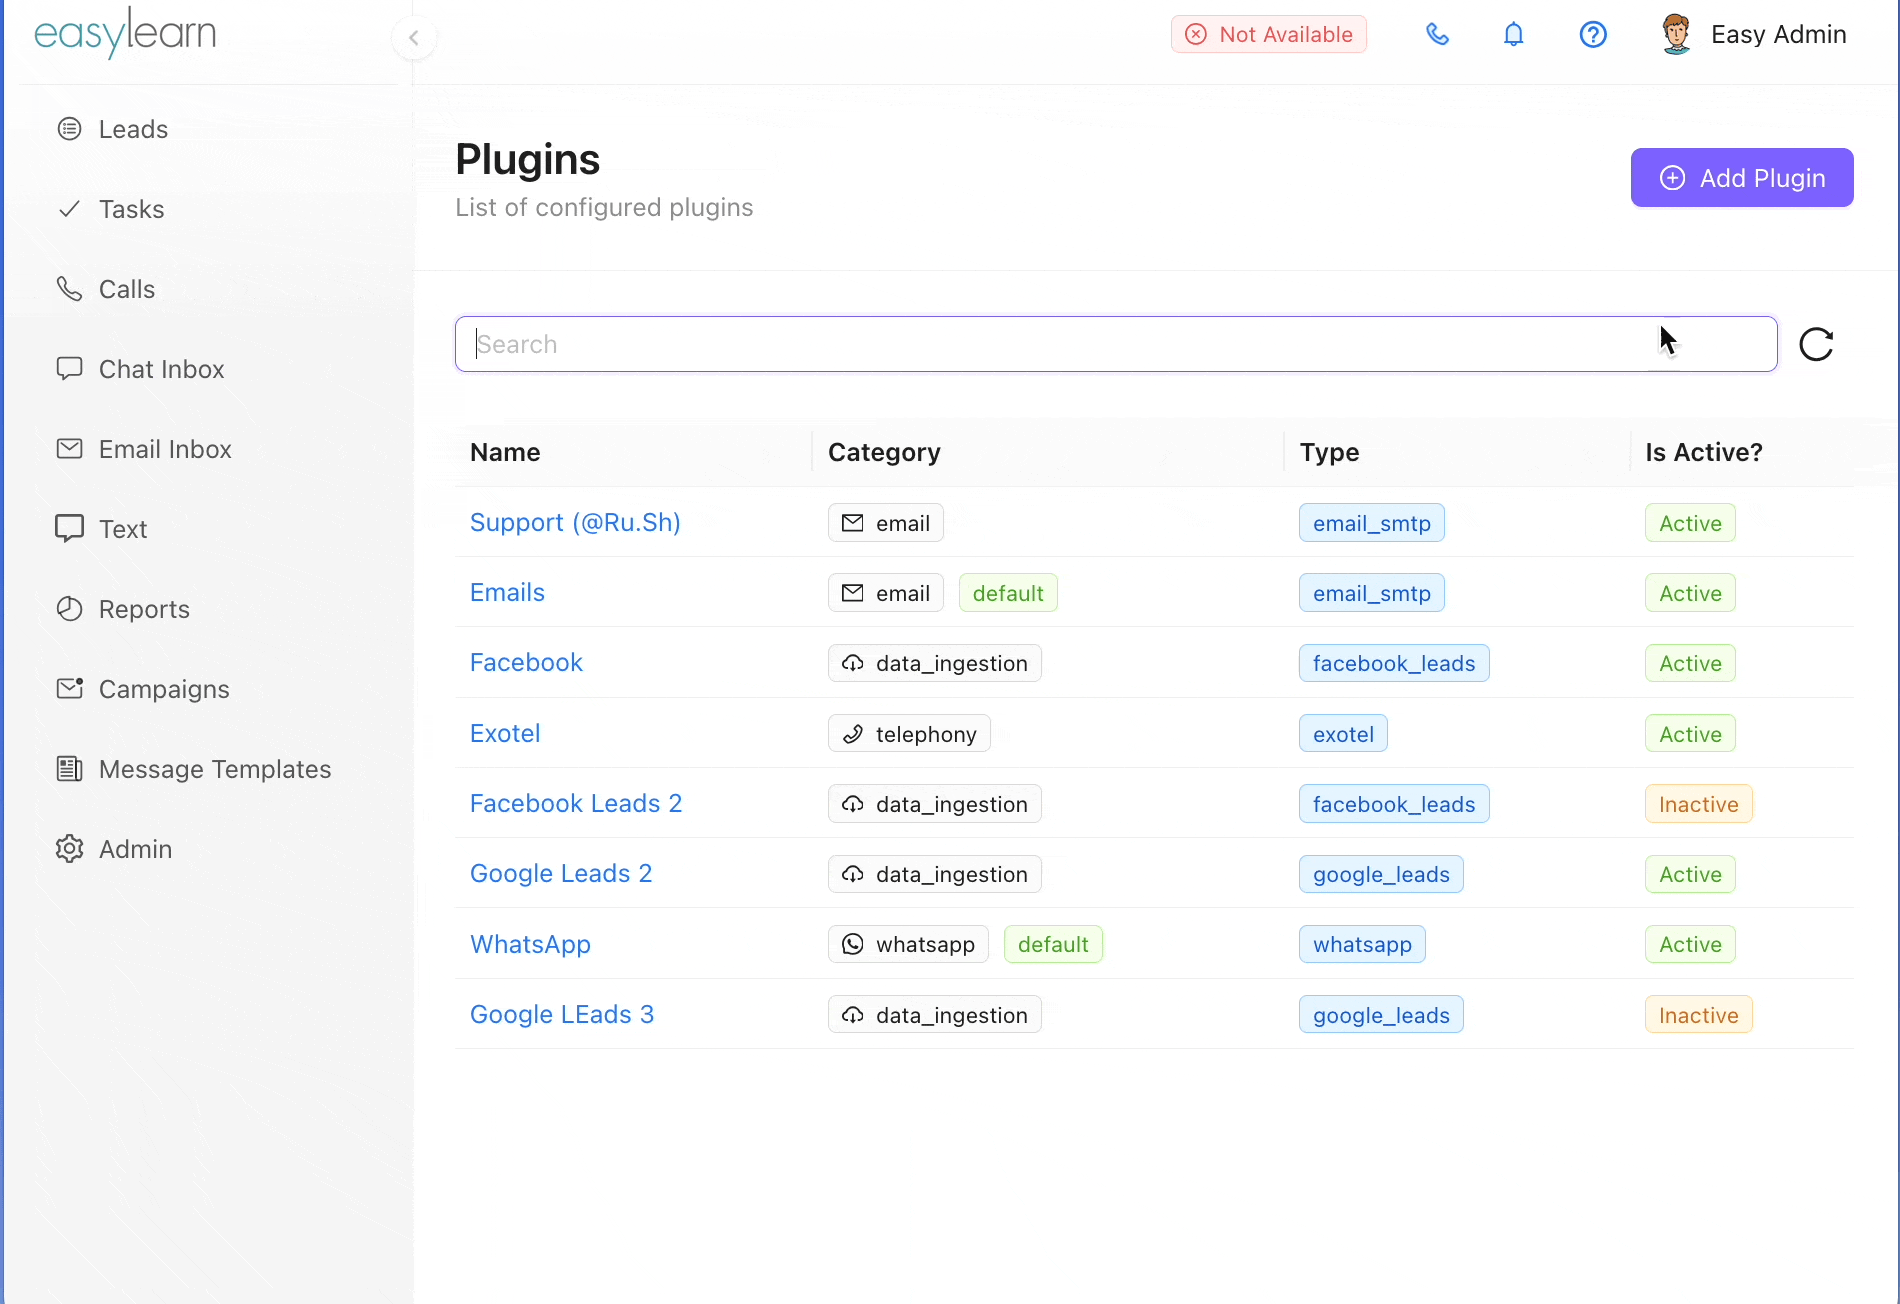Click Inactive status of Google LEads 3

[1698, 1016]
